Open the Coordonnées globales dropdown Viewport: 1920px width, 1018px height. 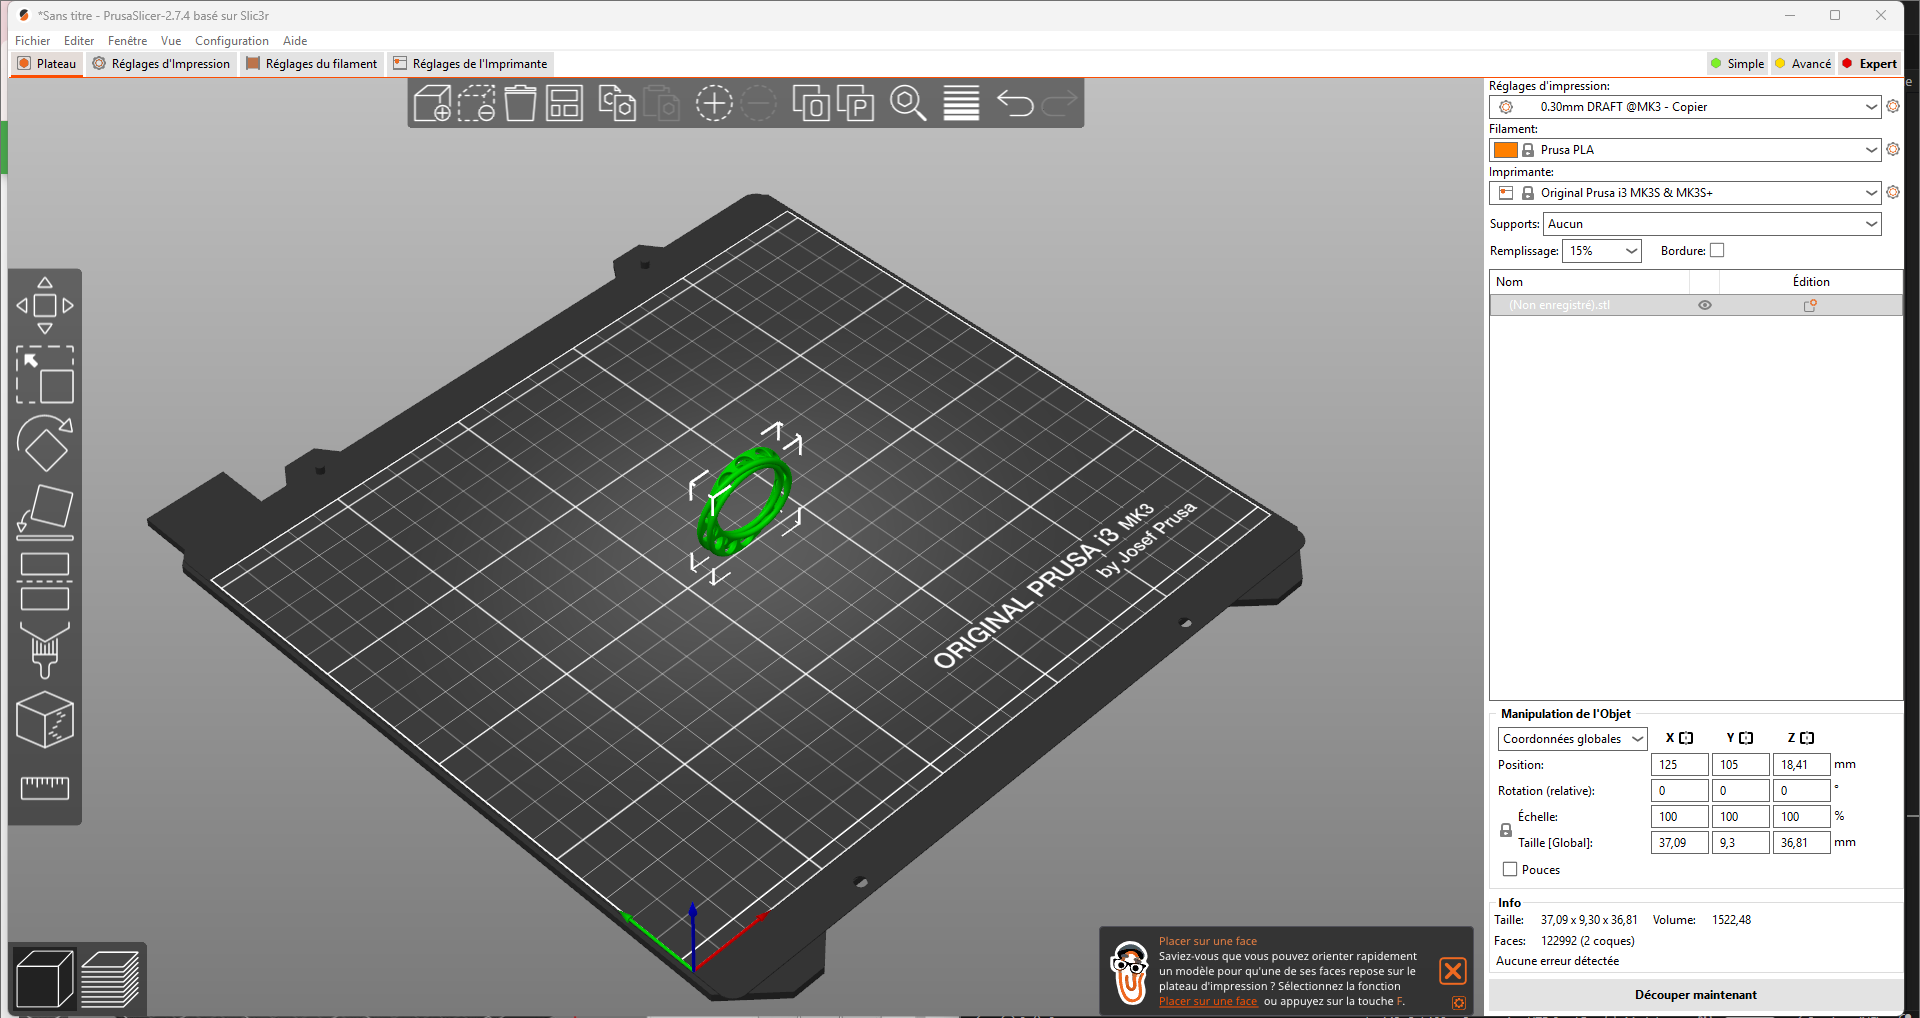(1572, 738)
